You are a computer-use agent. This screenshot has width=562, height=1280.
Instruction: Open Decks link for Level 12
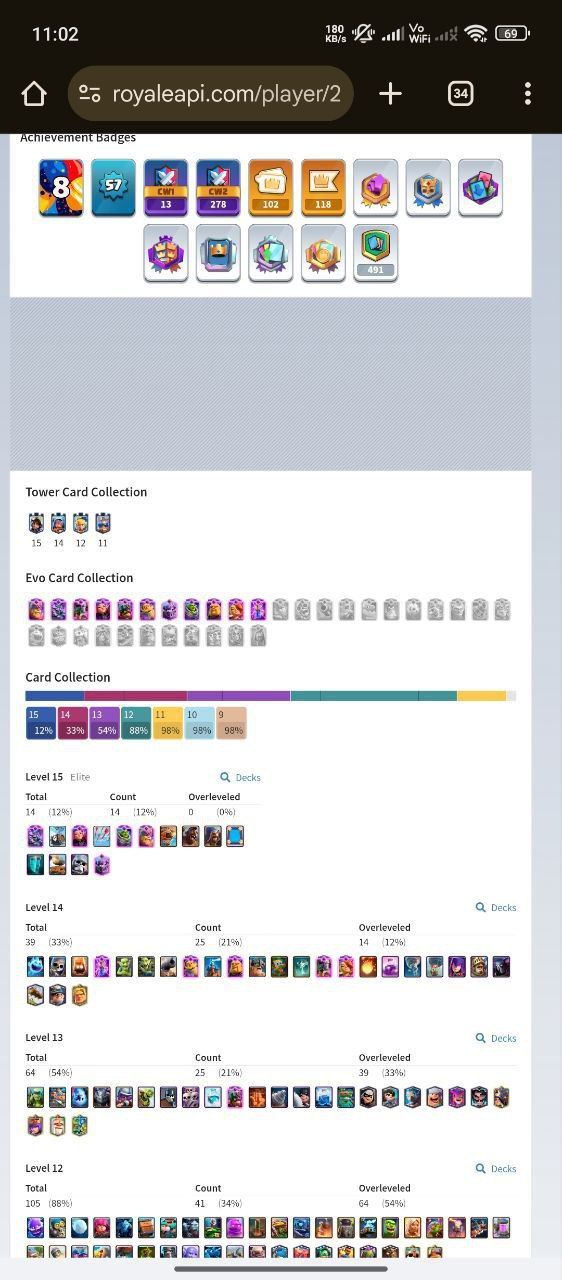[x=496, y=1168]
